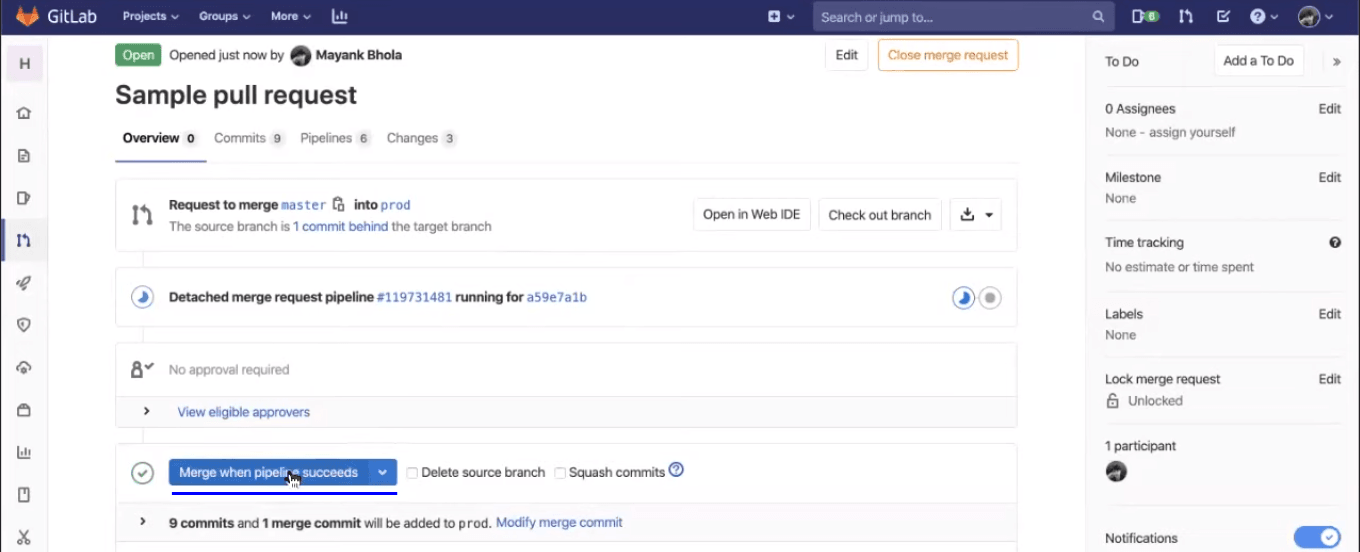This screenshot has height=552, width=1360.
Task: Click Modify merge commit link
Action: (x=559, y=522)
